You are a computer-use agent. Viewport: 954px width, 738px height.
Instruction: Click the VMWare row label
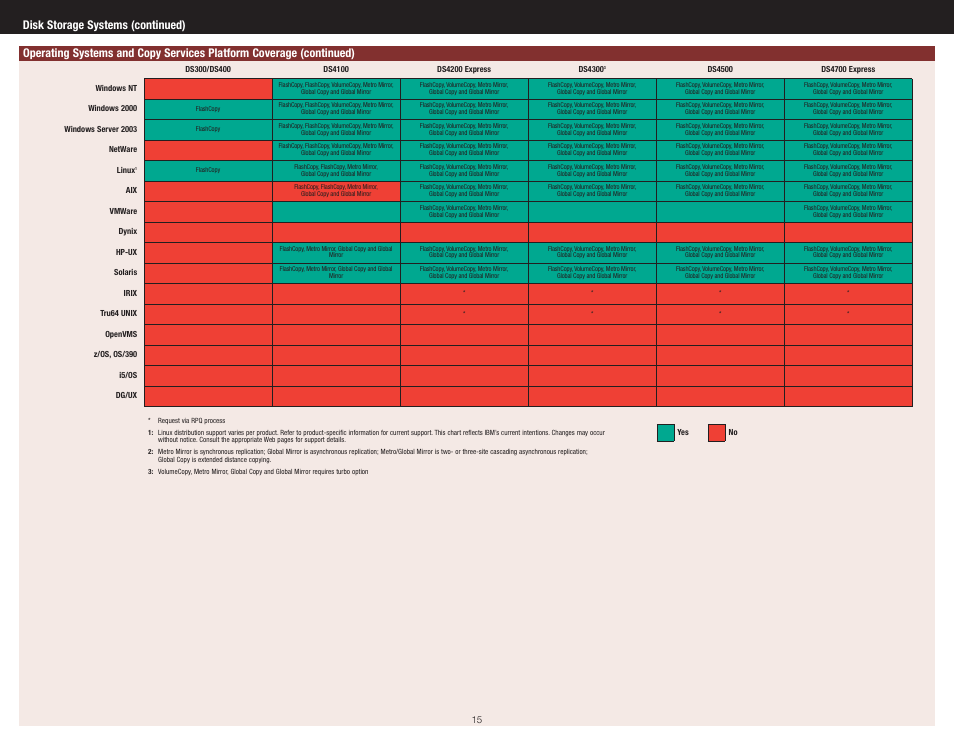123,211
